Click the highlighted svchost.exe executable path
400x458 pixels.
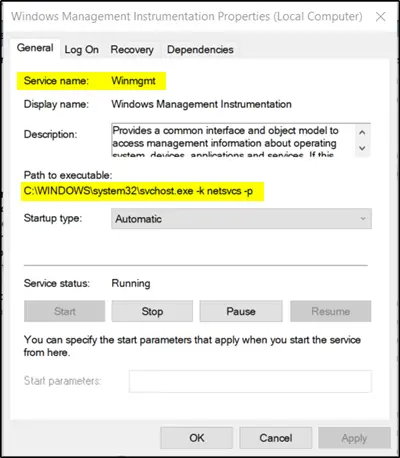pyautogui.click(x=138, y=191)
